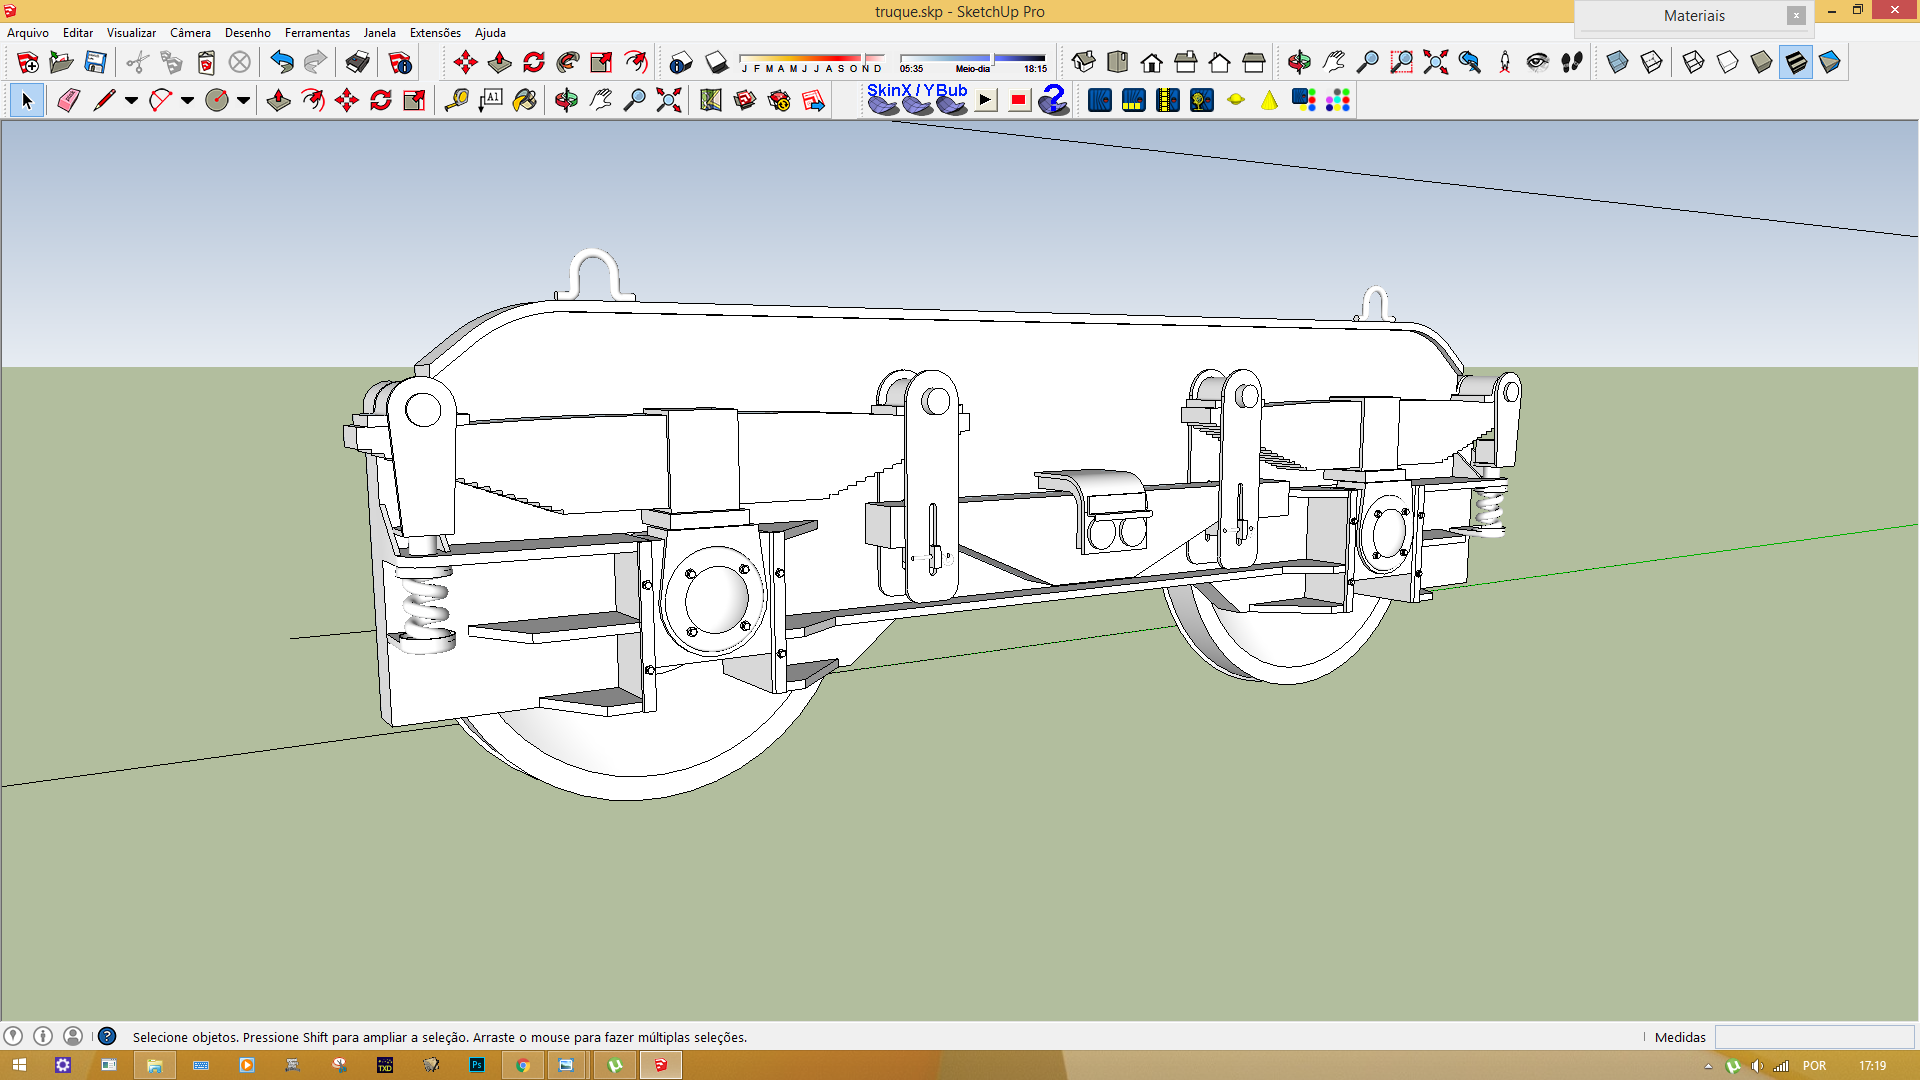Click the Zoom Window tool
The width and height of the screenshot is (1920, 1080).
[1402, 62]
